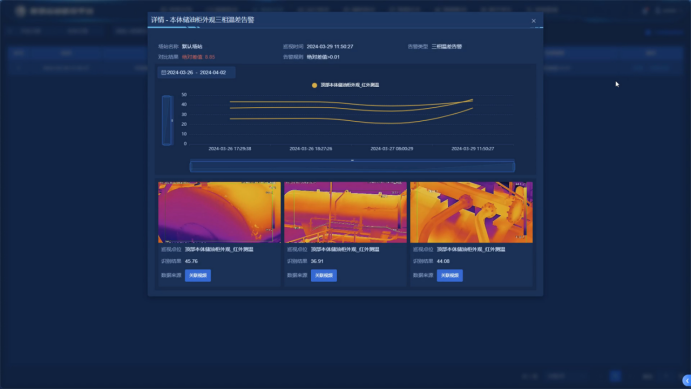Toggle the yellow legend dot for the temperature series
Image resolution: width=692 pixels, height=389 pixels.
tap(314, 85)
